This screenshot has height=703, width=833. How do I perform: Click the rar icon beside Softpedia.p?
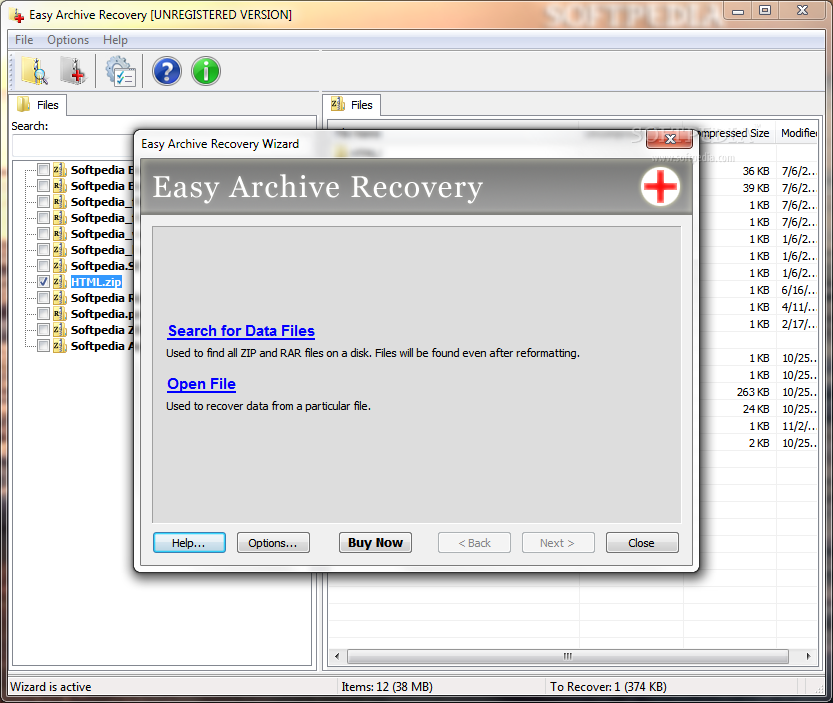[x=60, y=314]
